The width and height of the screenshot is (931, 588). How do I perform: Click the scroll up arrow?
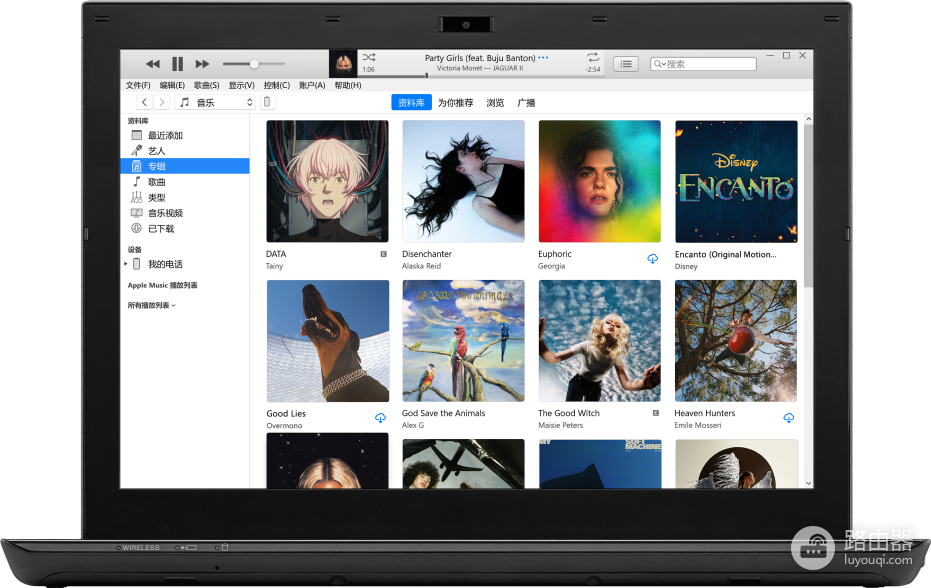[808, 119]
